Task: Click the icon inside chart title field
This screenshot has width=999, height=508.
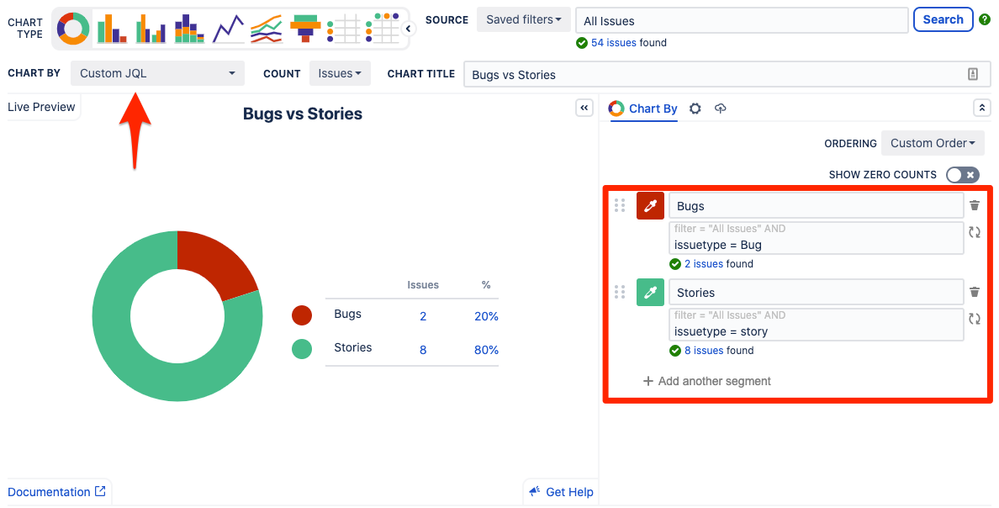Action: [973, 74]
